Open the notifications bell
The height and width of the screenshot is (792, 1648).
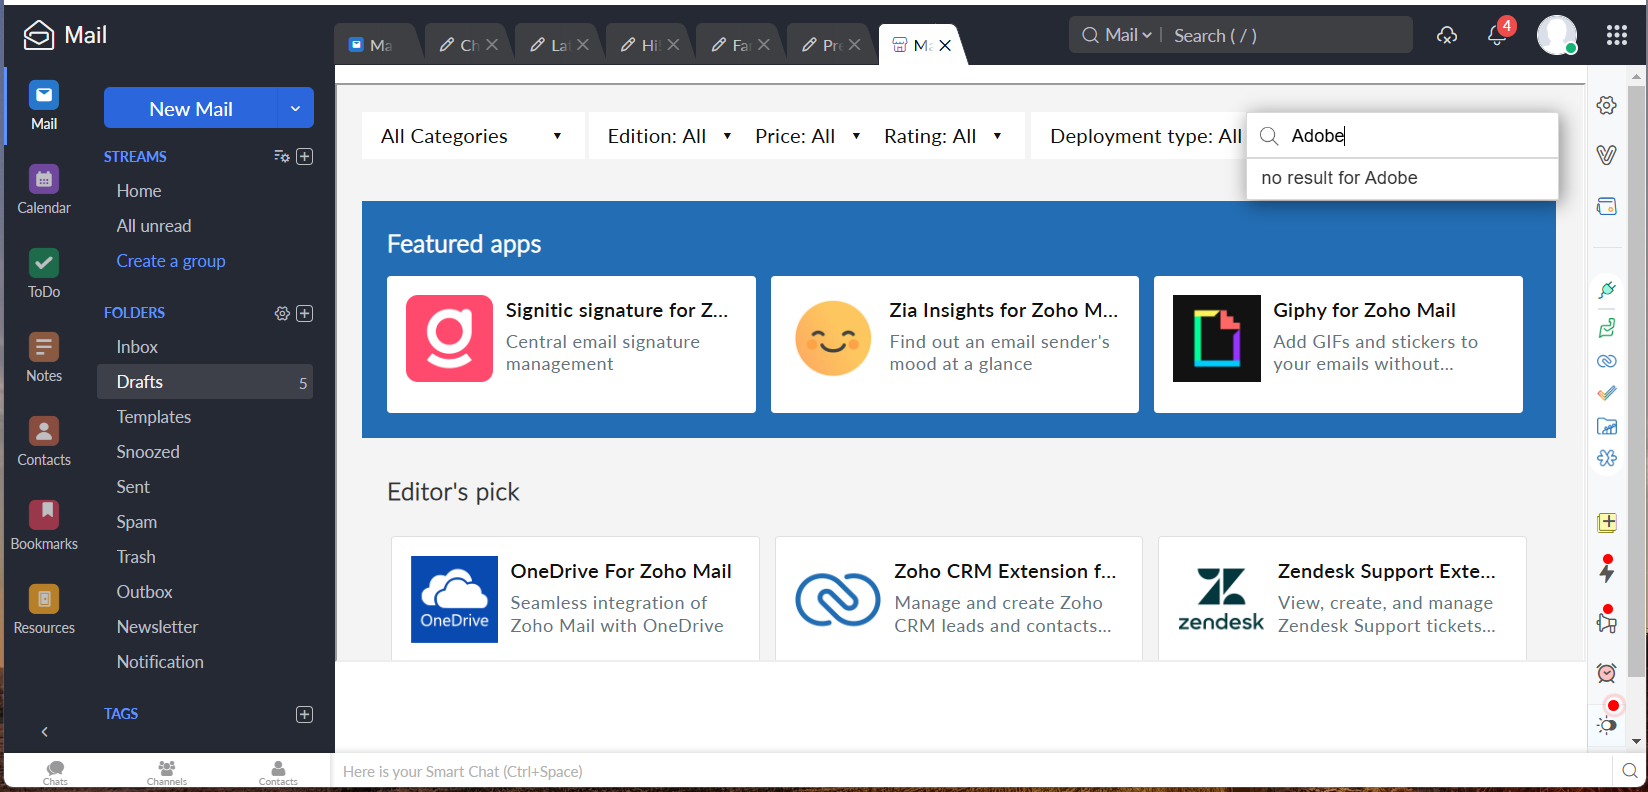(x=1497, y=36)
